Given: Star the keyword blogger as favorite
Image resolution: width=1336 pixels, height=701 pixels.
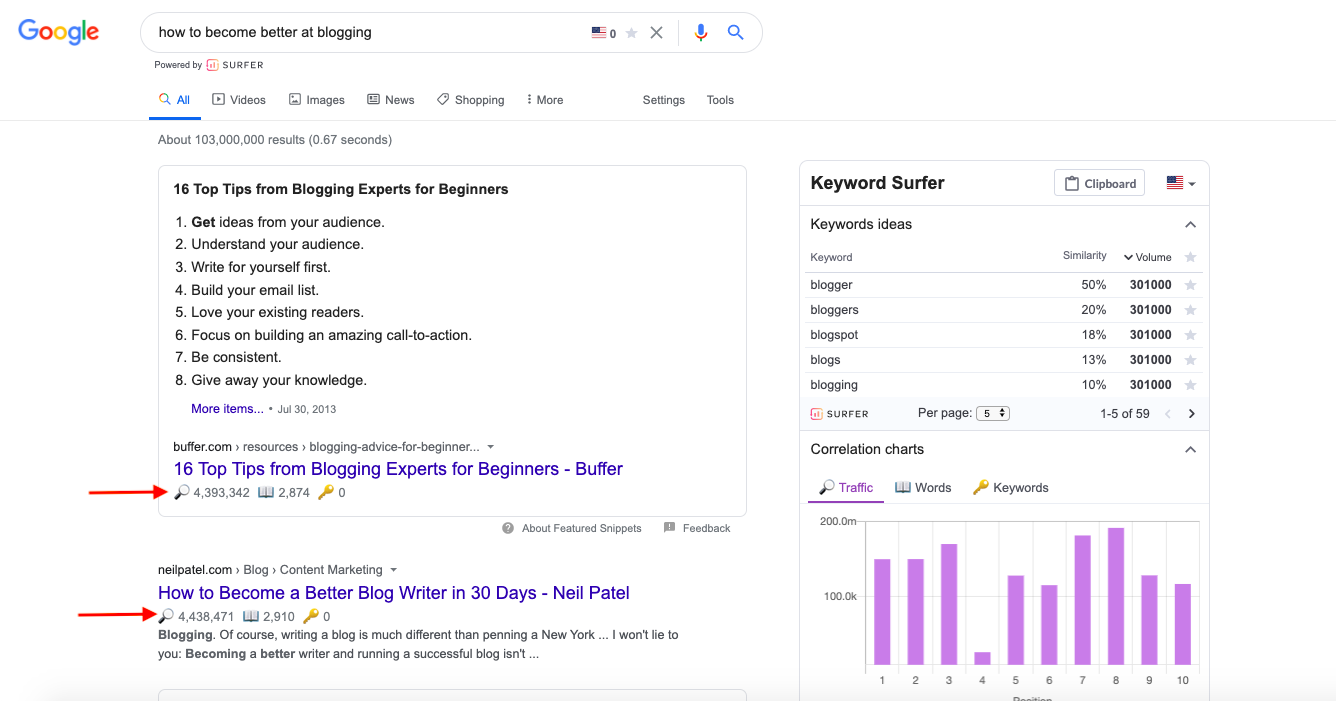Looking at the screenshot, I should [x=1190, y=284].
